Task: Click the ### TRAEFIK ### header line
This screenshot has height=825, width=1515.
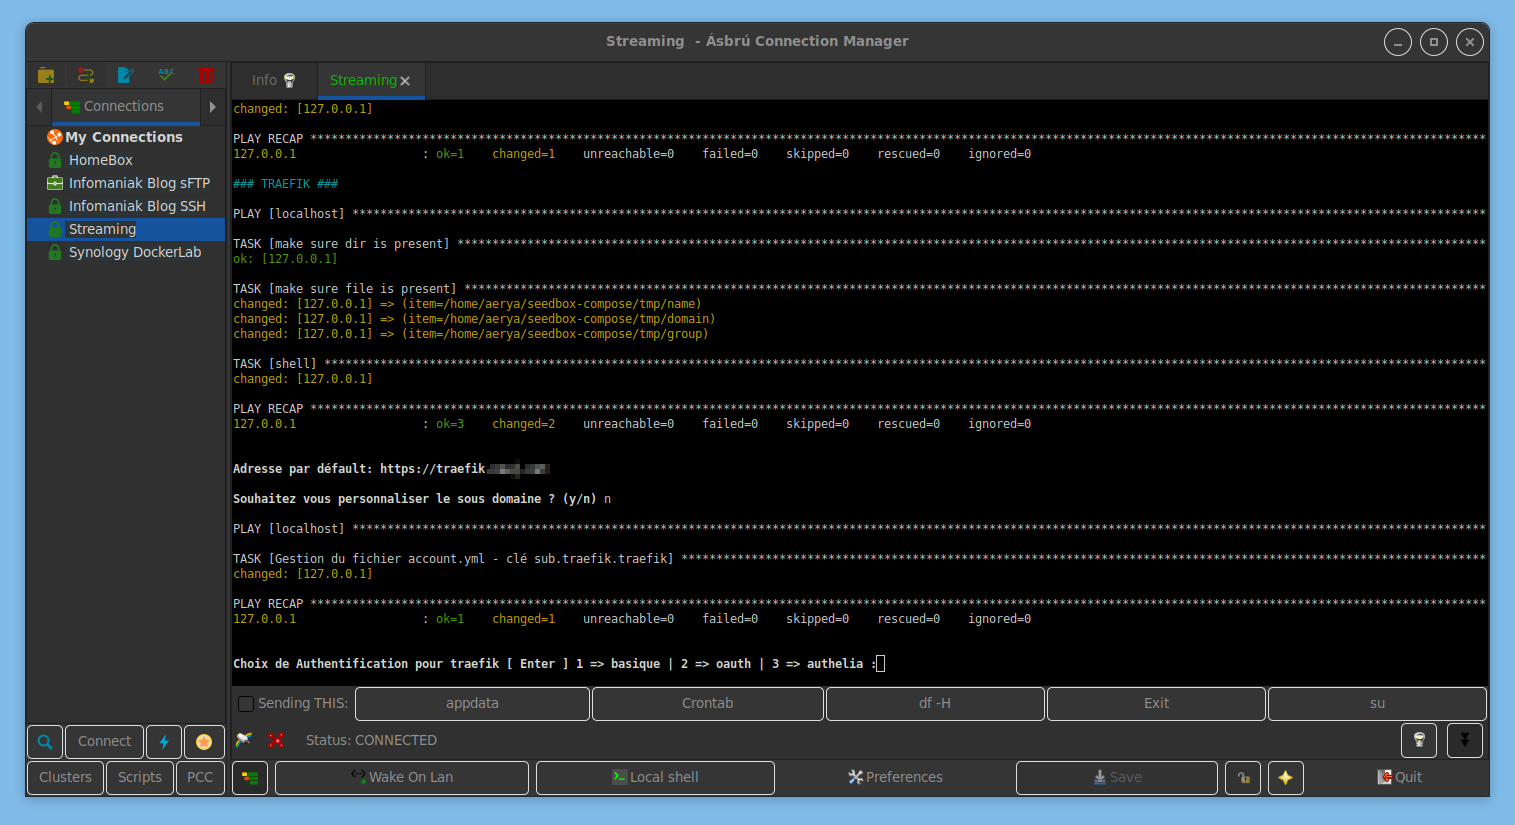Action: point(285,184)
